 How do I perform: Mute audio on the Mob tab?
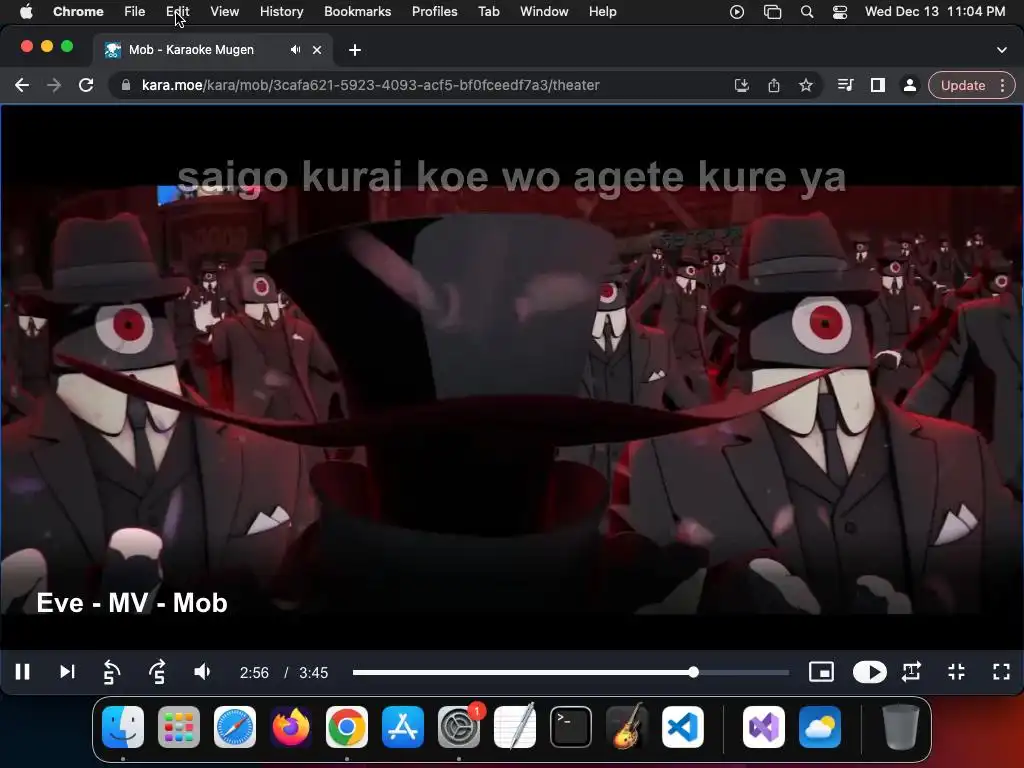[296, 50]
